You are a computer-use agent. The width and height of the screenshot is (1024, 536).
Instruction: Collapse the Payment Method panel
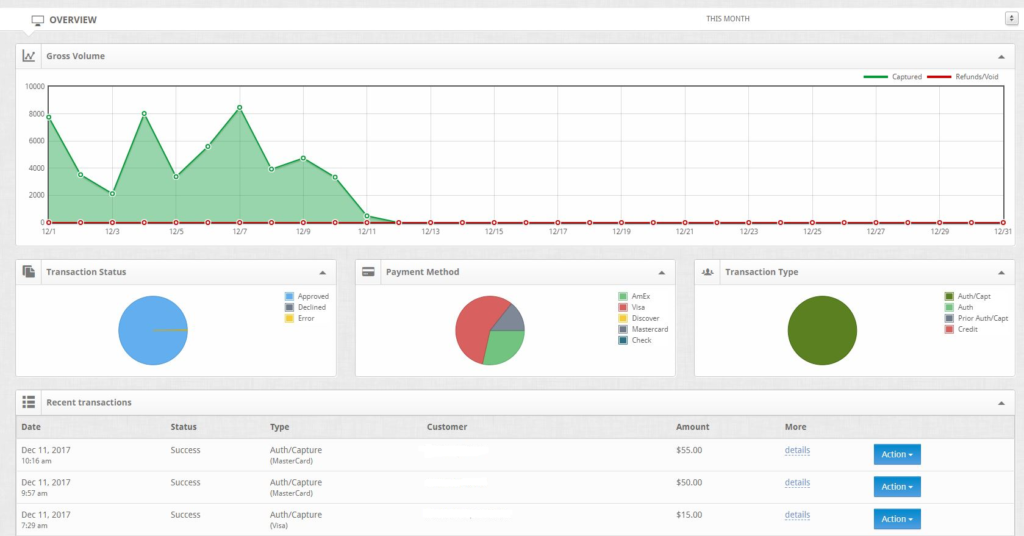[x=662, y=273]
